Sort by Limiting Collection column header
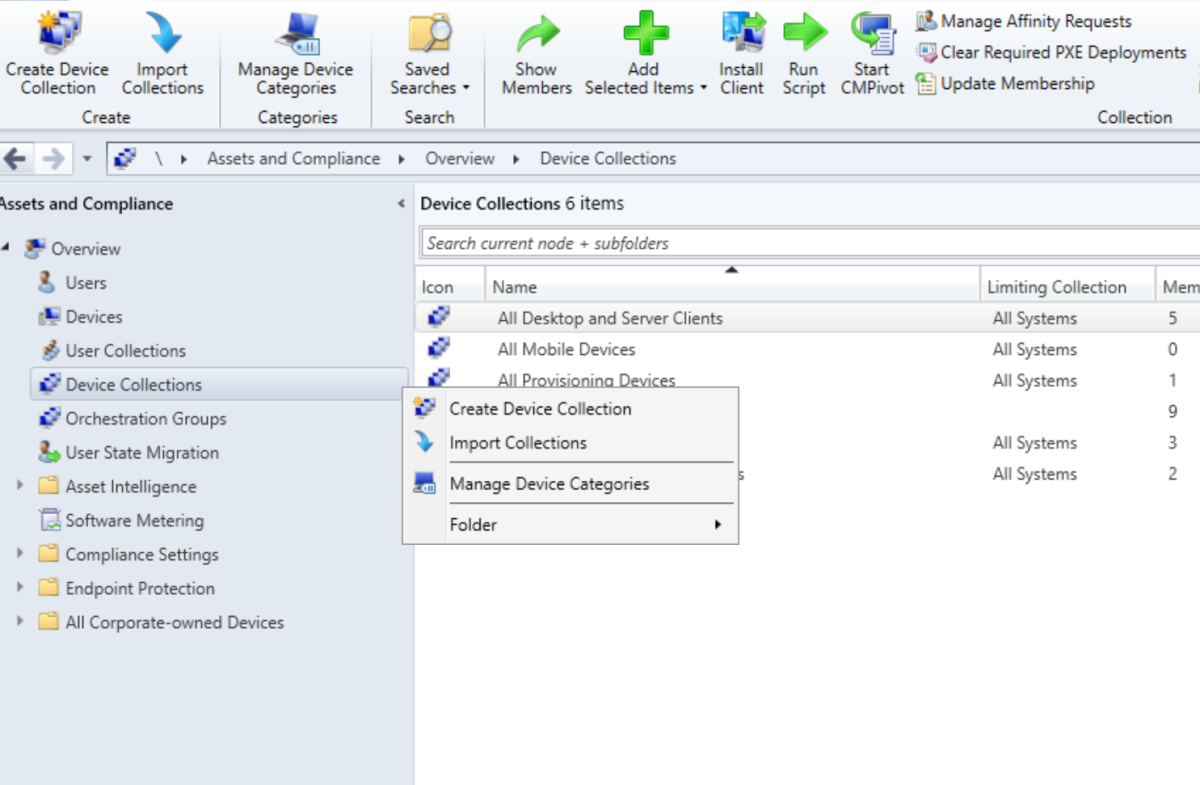 (x=1068, y=287)
